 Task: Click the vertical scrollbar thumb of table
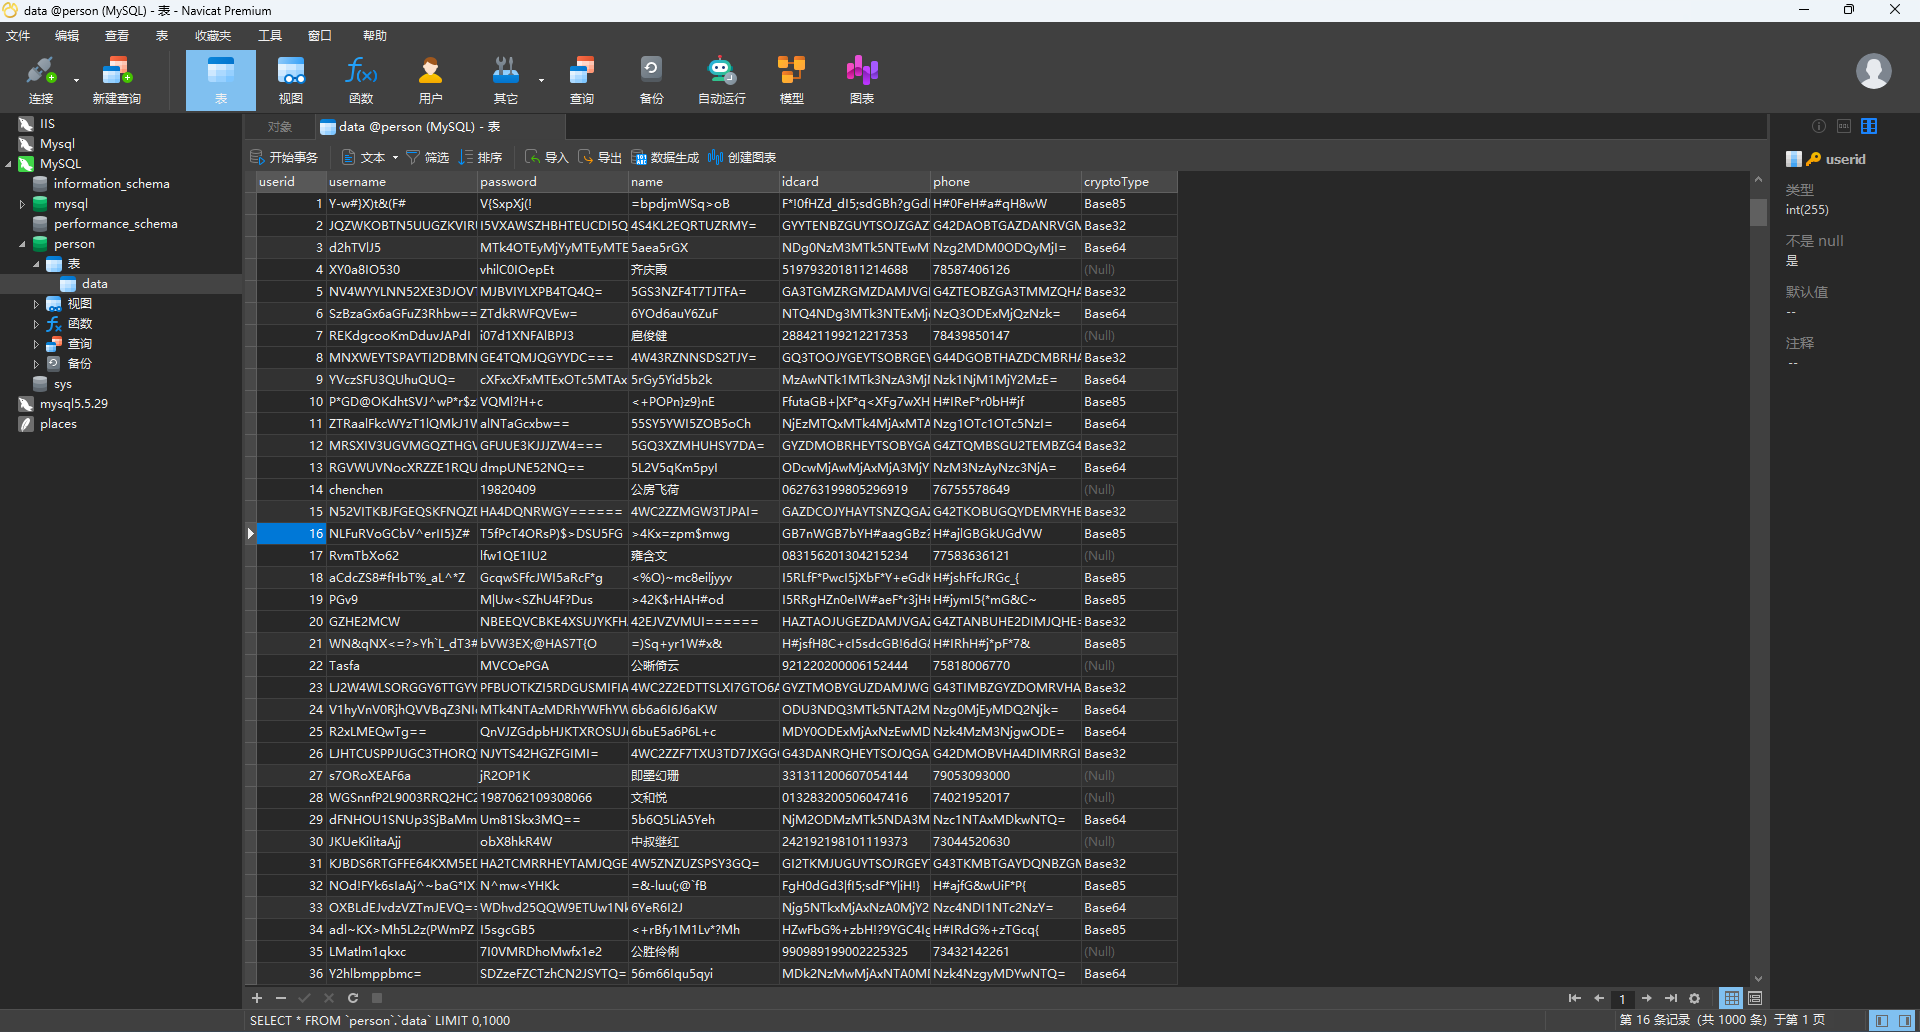point(1758,212)
